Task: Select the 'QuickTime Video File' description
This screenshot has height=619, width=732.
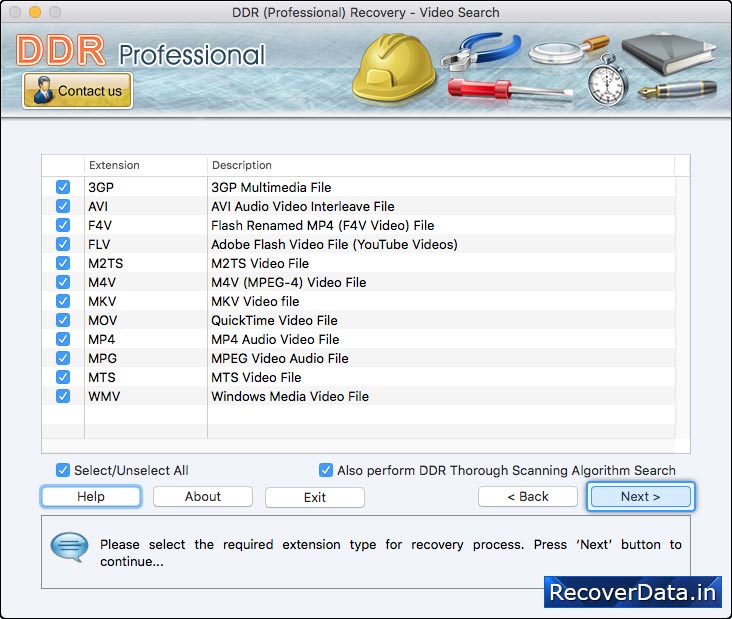Action: (274, 320)
